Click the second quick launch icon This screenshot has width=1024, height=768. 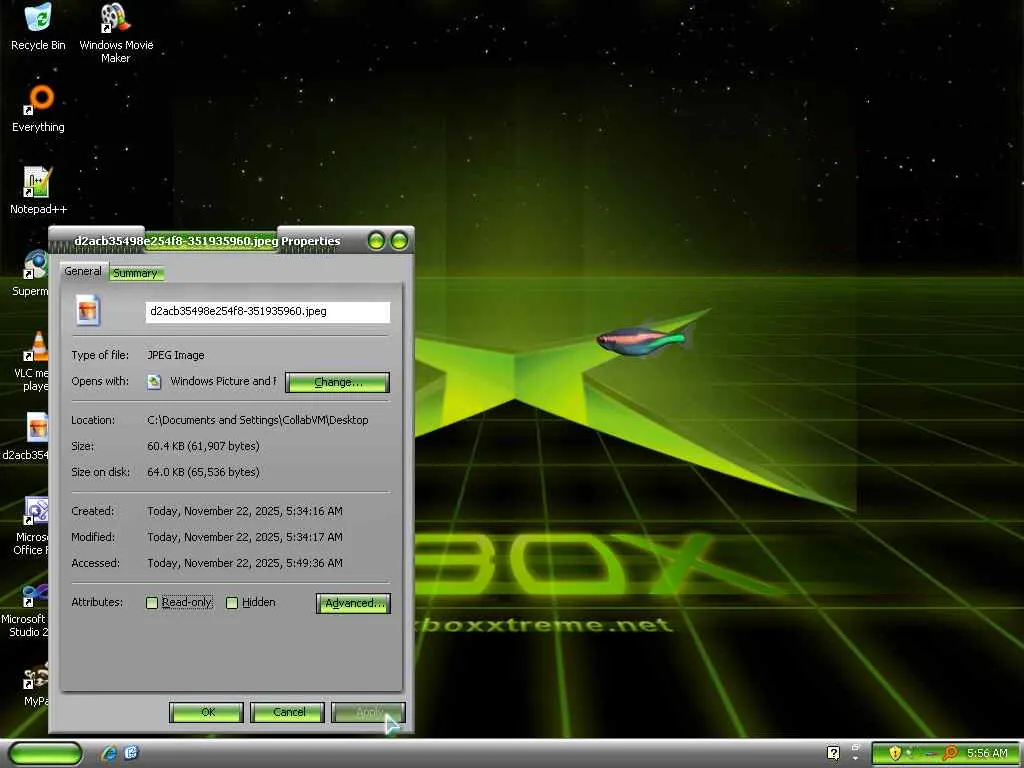pyautogui.click(x=131, y=753)
